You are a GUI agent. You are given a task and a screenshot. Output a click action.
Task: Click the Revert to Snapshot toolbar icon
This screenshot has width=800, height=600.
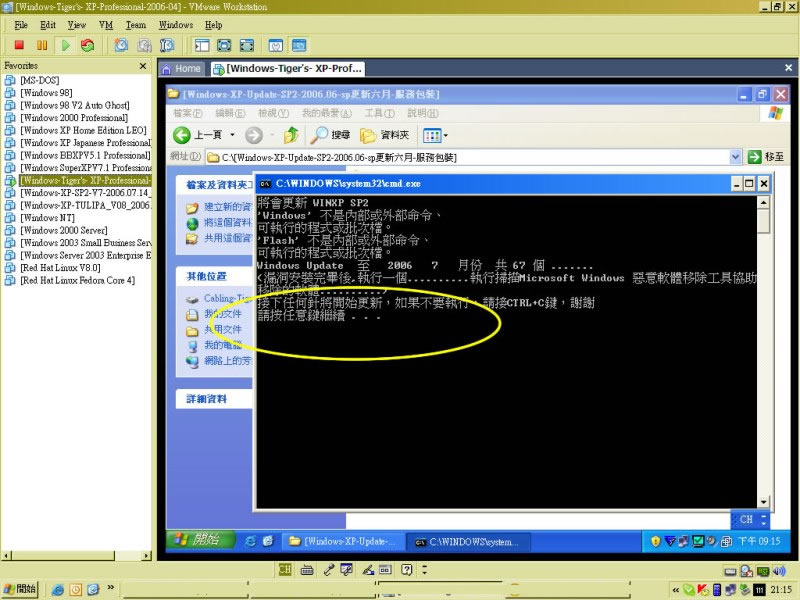(x=144, y=45)
